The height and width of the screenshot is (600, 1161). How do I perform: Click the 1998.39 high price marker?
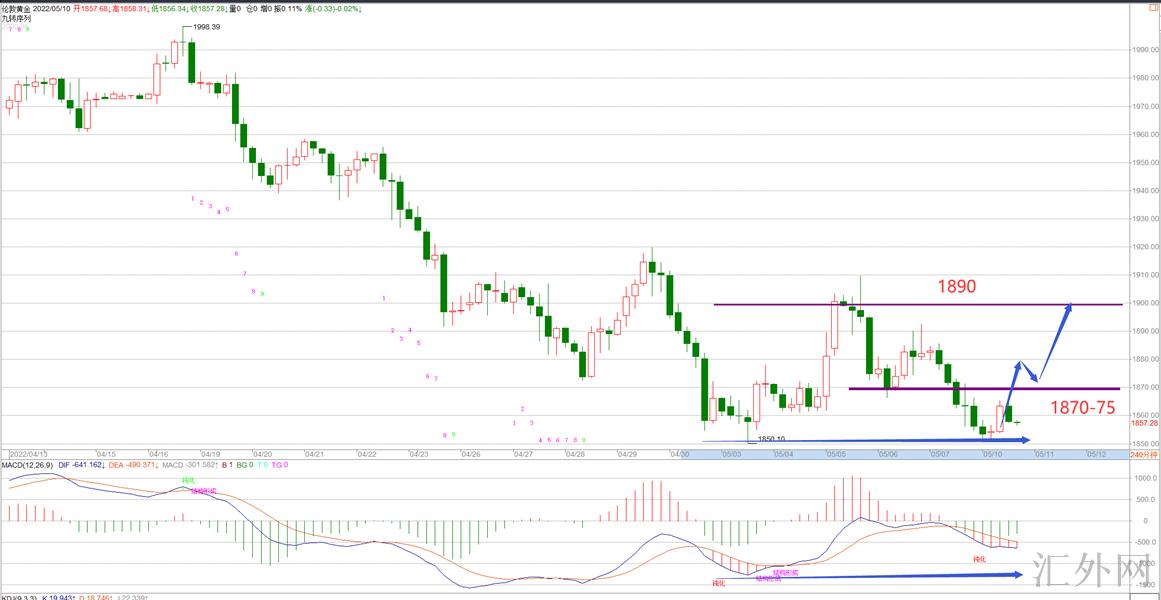pyautogui.click(x=206, y=28)
